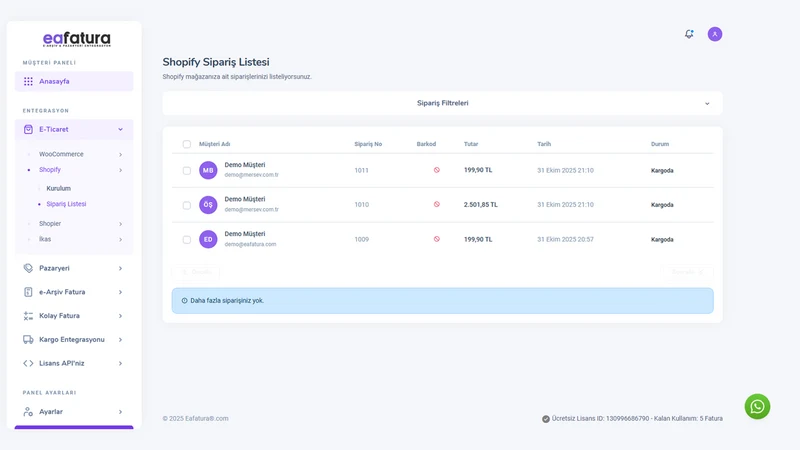The width and height of the screenshot is (800, 450).
Task: Click the faded previous page button
Action: [x=196, y=272]
